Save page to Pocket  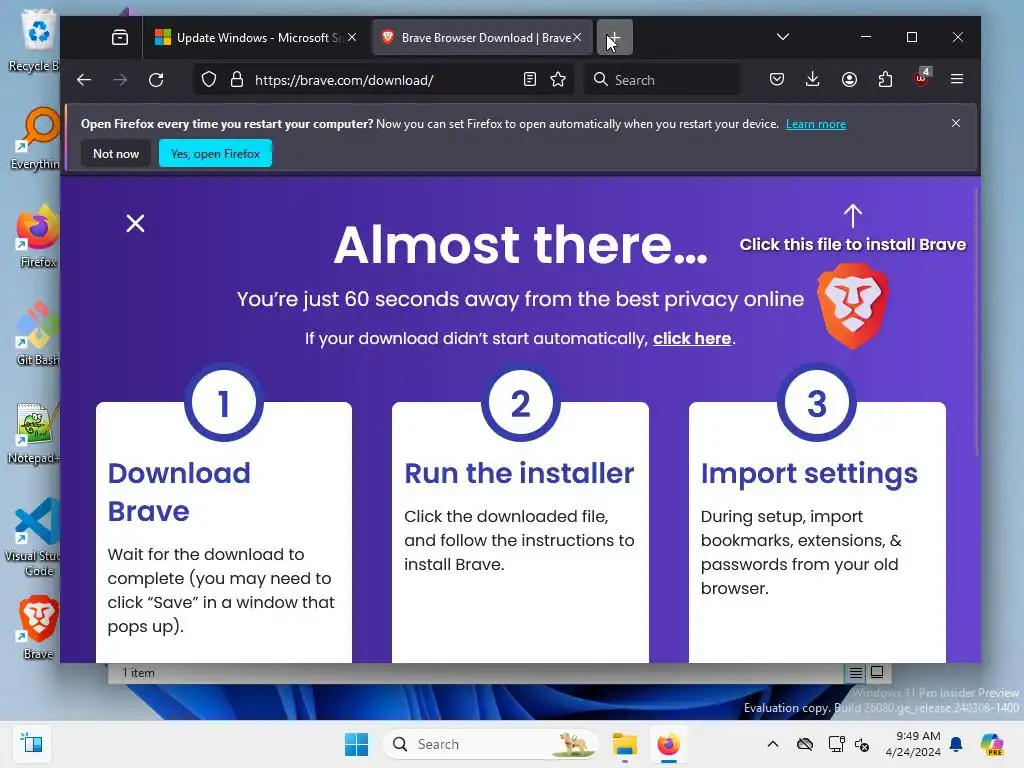pos(776,80)
